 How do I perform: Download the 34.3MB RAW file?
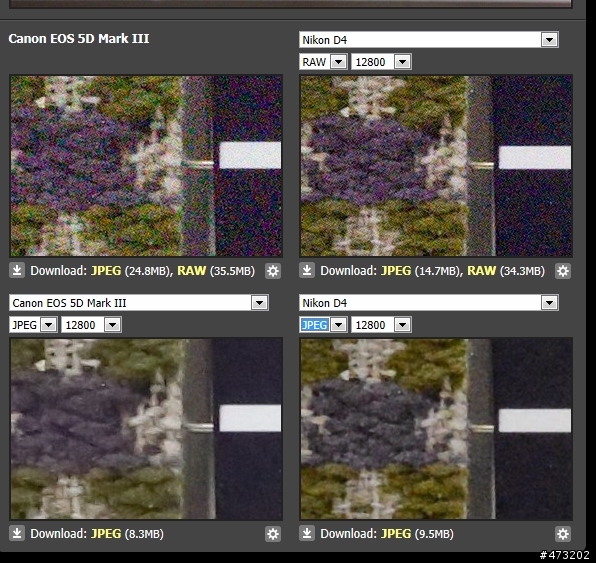(x=481, y=271)
